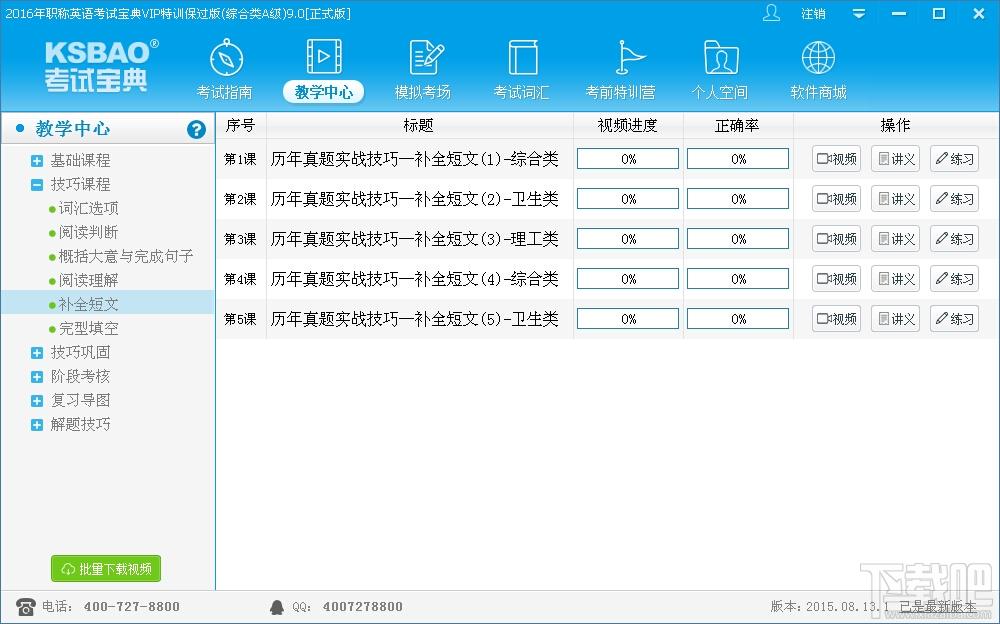Open 模拟考场 from the top navigation

[x=423, y=70]
